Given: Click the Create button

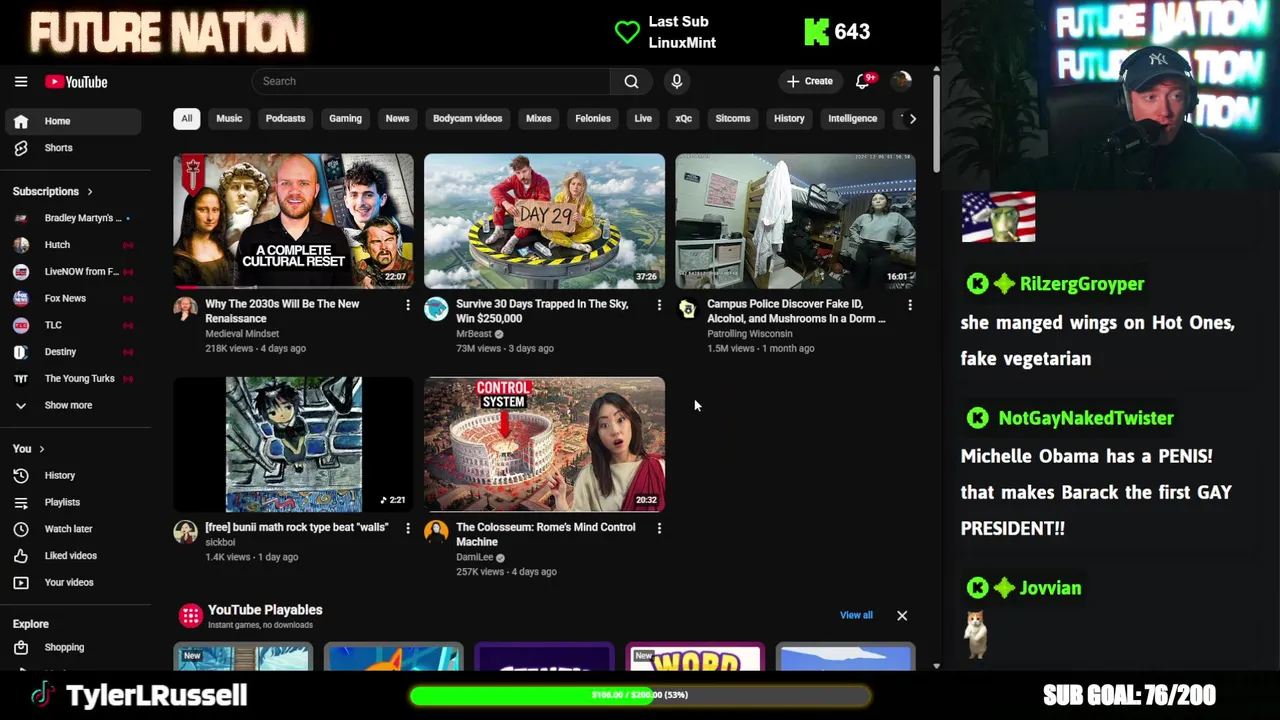Looking at the screenshot, I should 810,81.
